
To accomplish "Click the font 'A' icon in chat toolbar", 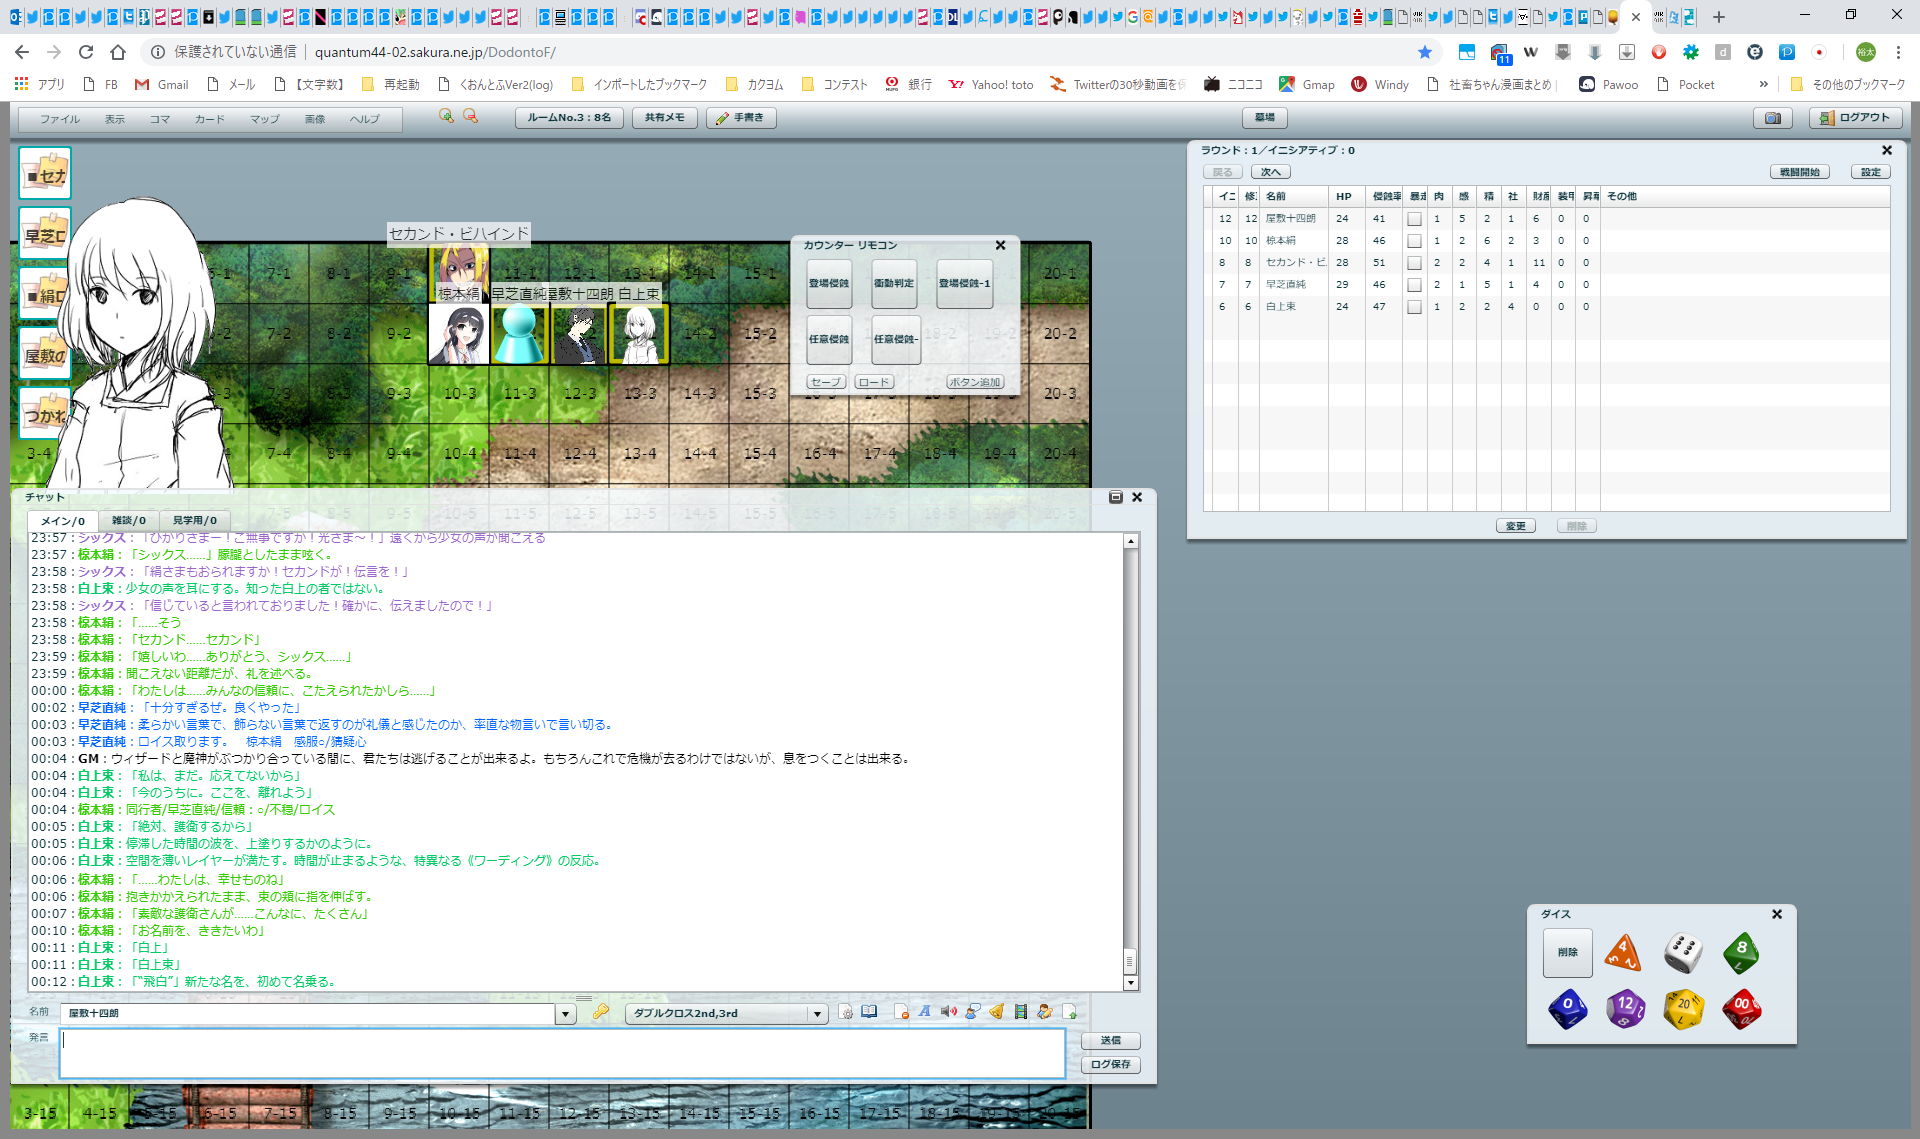I will tap(924, 1012).
